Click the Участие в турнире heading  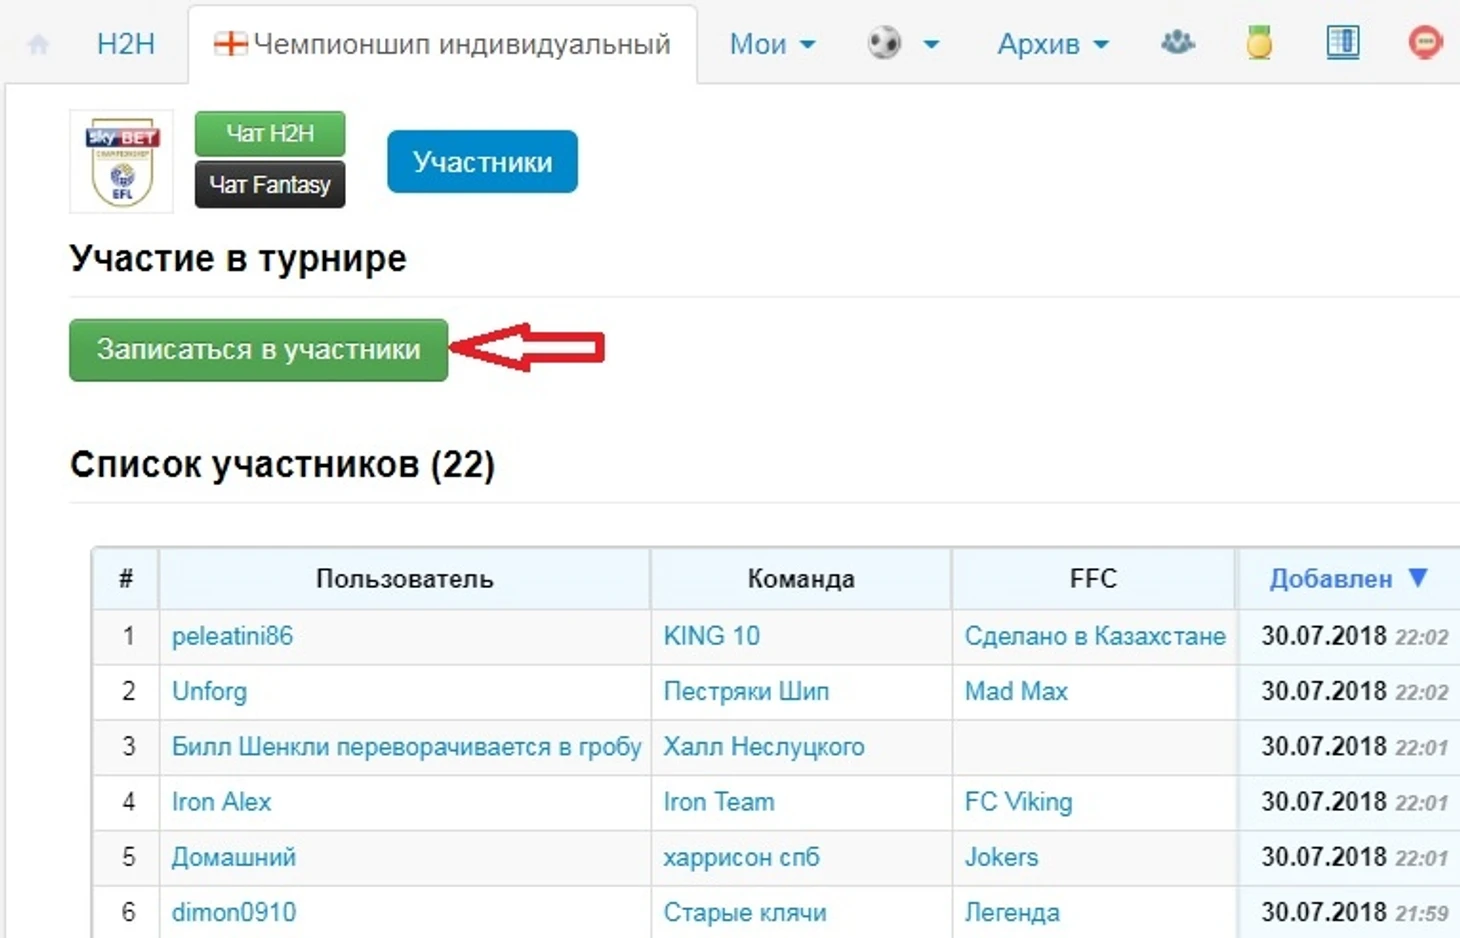[238, 259]
